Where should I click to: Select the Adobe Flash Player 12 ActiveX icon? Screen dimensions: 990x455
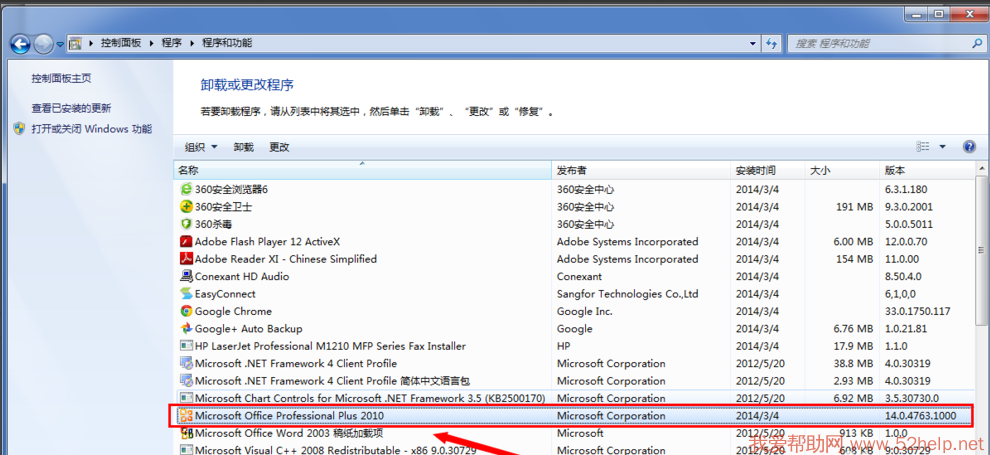click(186, 242)
